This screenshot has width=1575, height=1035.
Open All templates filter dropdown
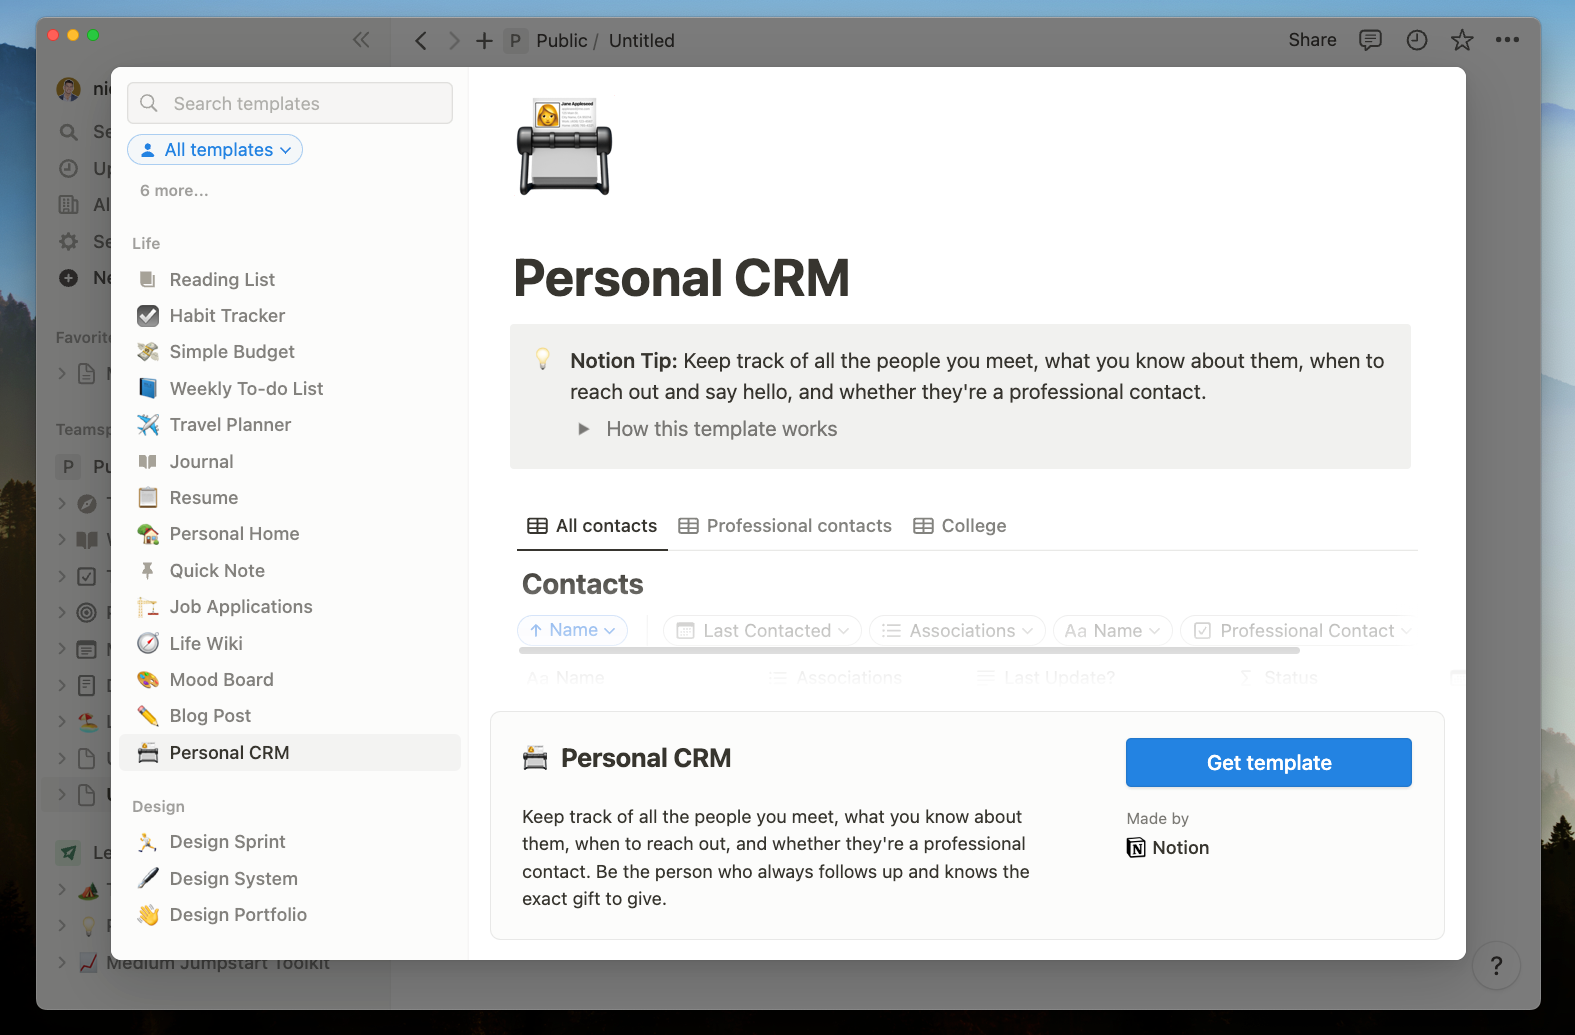coord(215,149)
